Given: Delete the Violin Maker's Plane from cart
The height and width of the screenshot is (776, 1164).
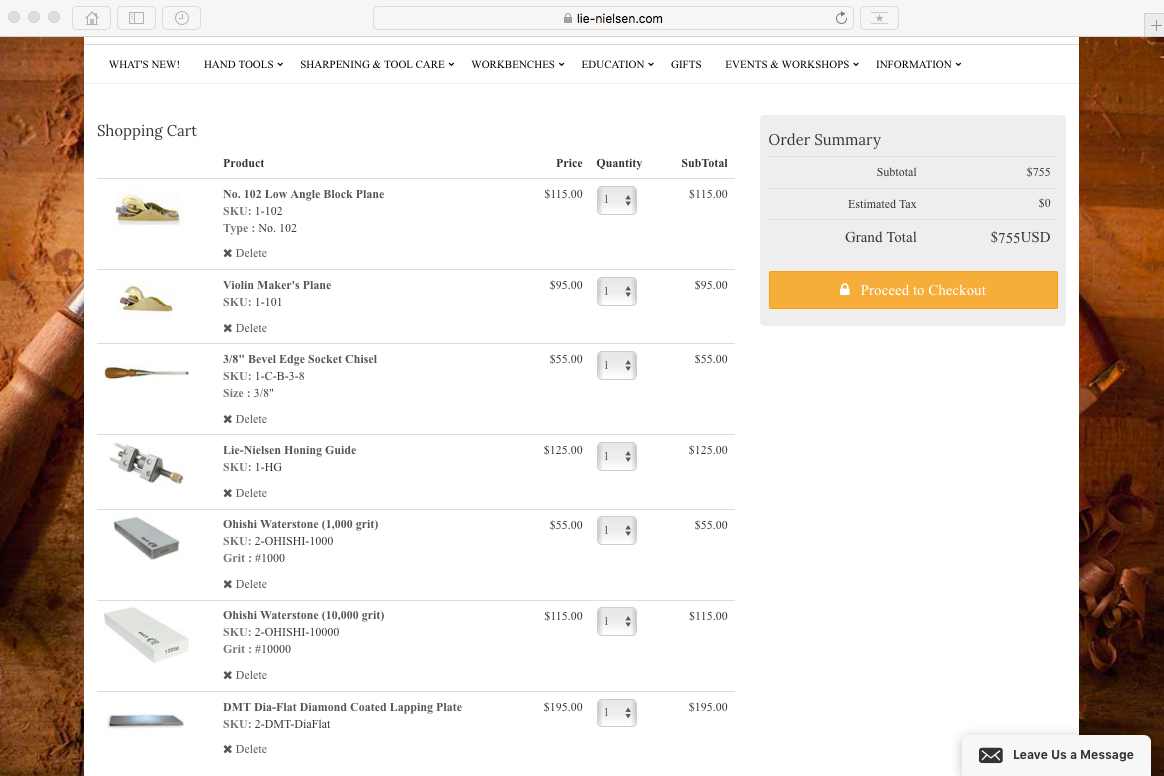Looking at the screenshot, I should (x=245, y=328).
